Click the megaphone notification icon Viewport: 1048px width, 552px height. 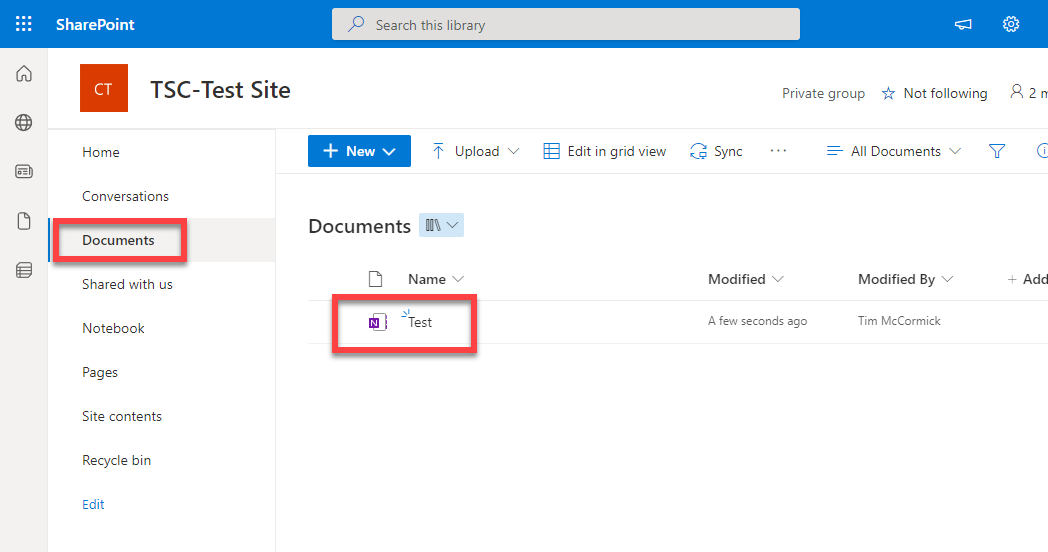point(963,24)
